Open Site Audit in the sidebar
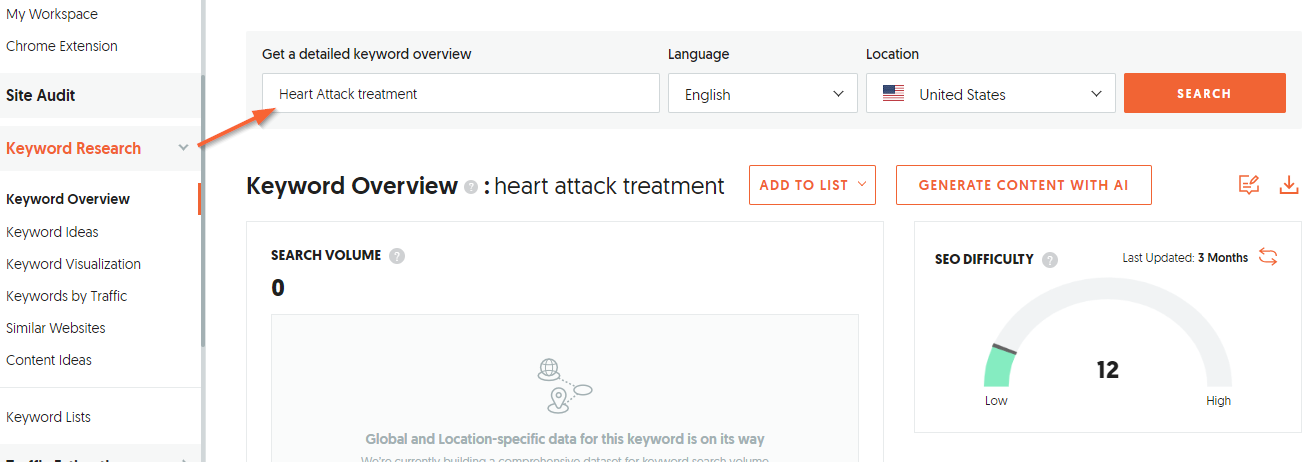The height and width of the screenshot is (462, 1312). coord(41,96)
